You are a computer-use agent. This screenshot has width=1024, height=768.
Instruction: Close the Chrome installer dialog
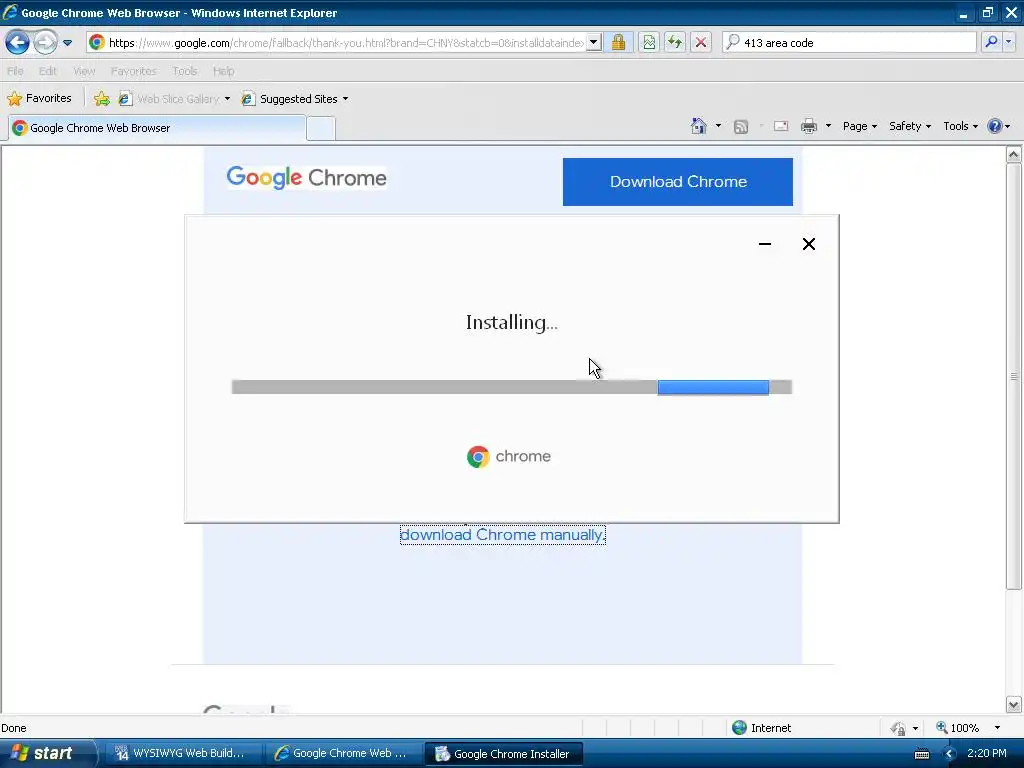[808, 244]
